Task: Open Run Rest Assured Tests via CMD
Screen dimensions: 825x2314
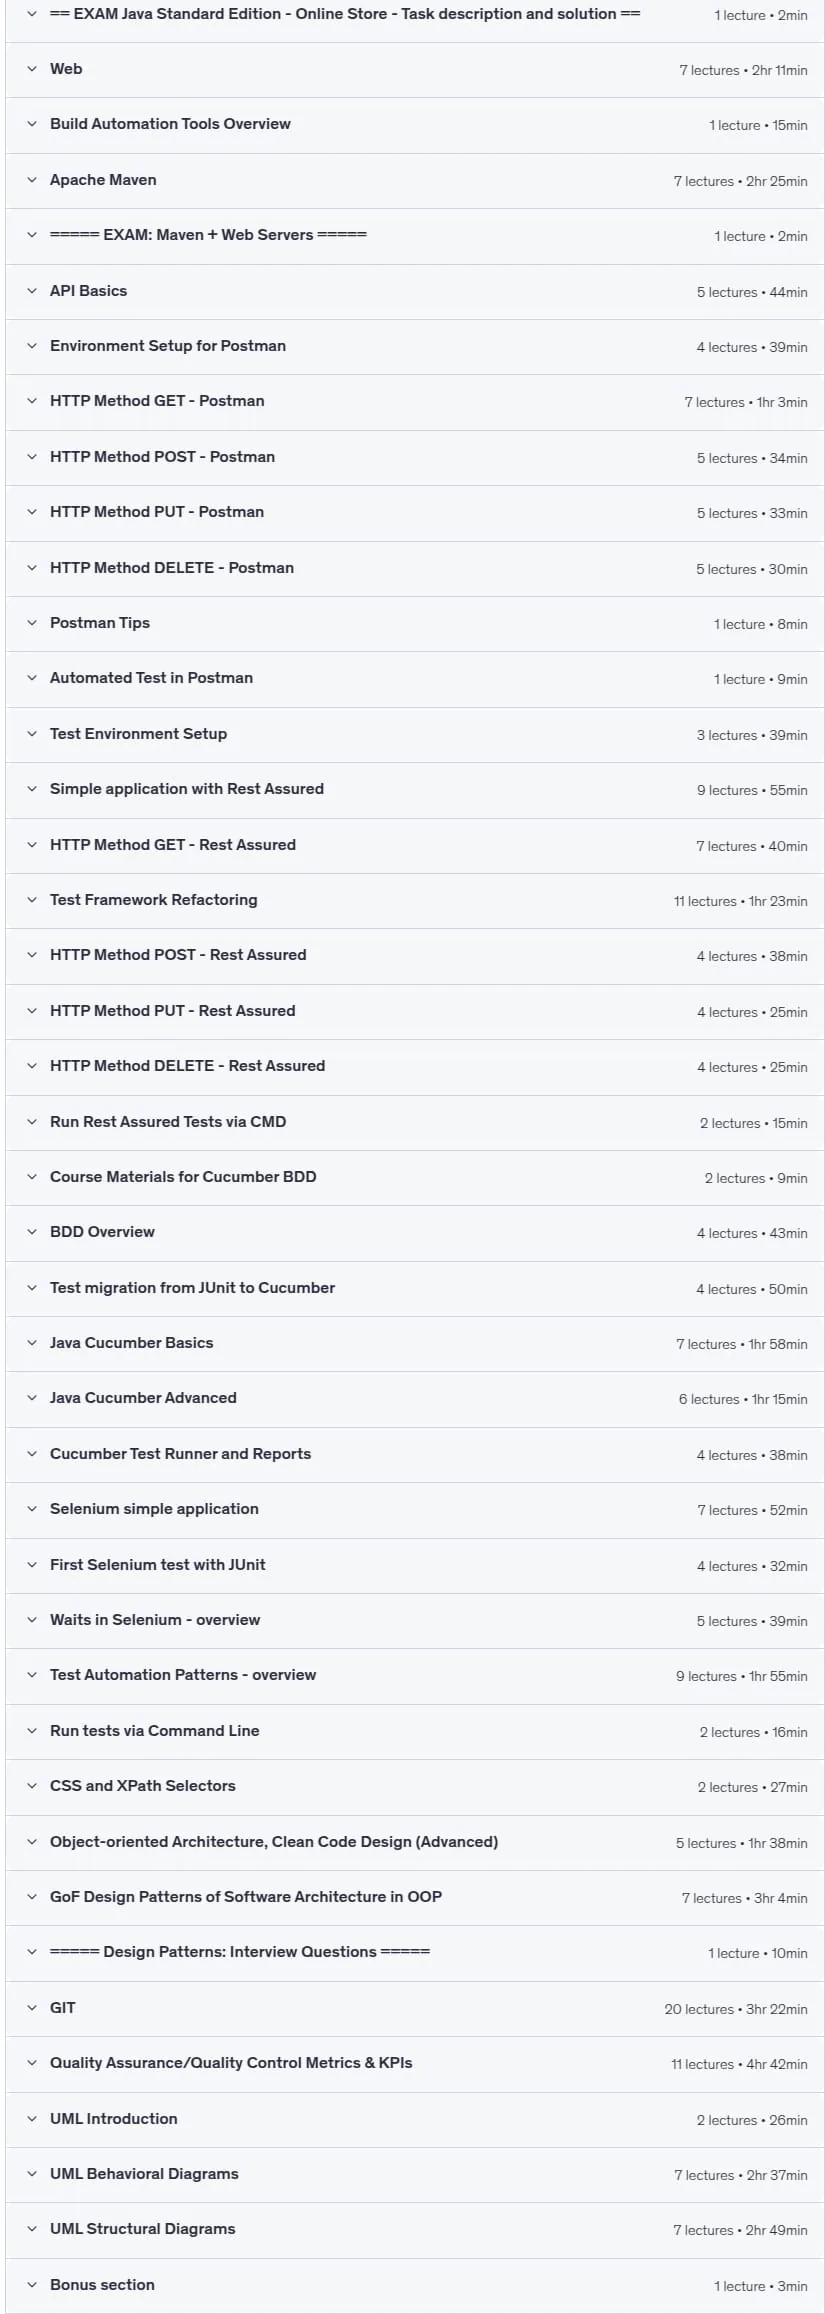Action: coord(415,1122)
